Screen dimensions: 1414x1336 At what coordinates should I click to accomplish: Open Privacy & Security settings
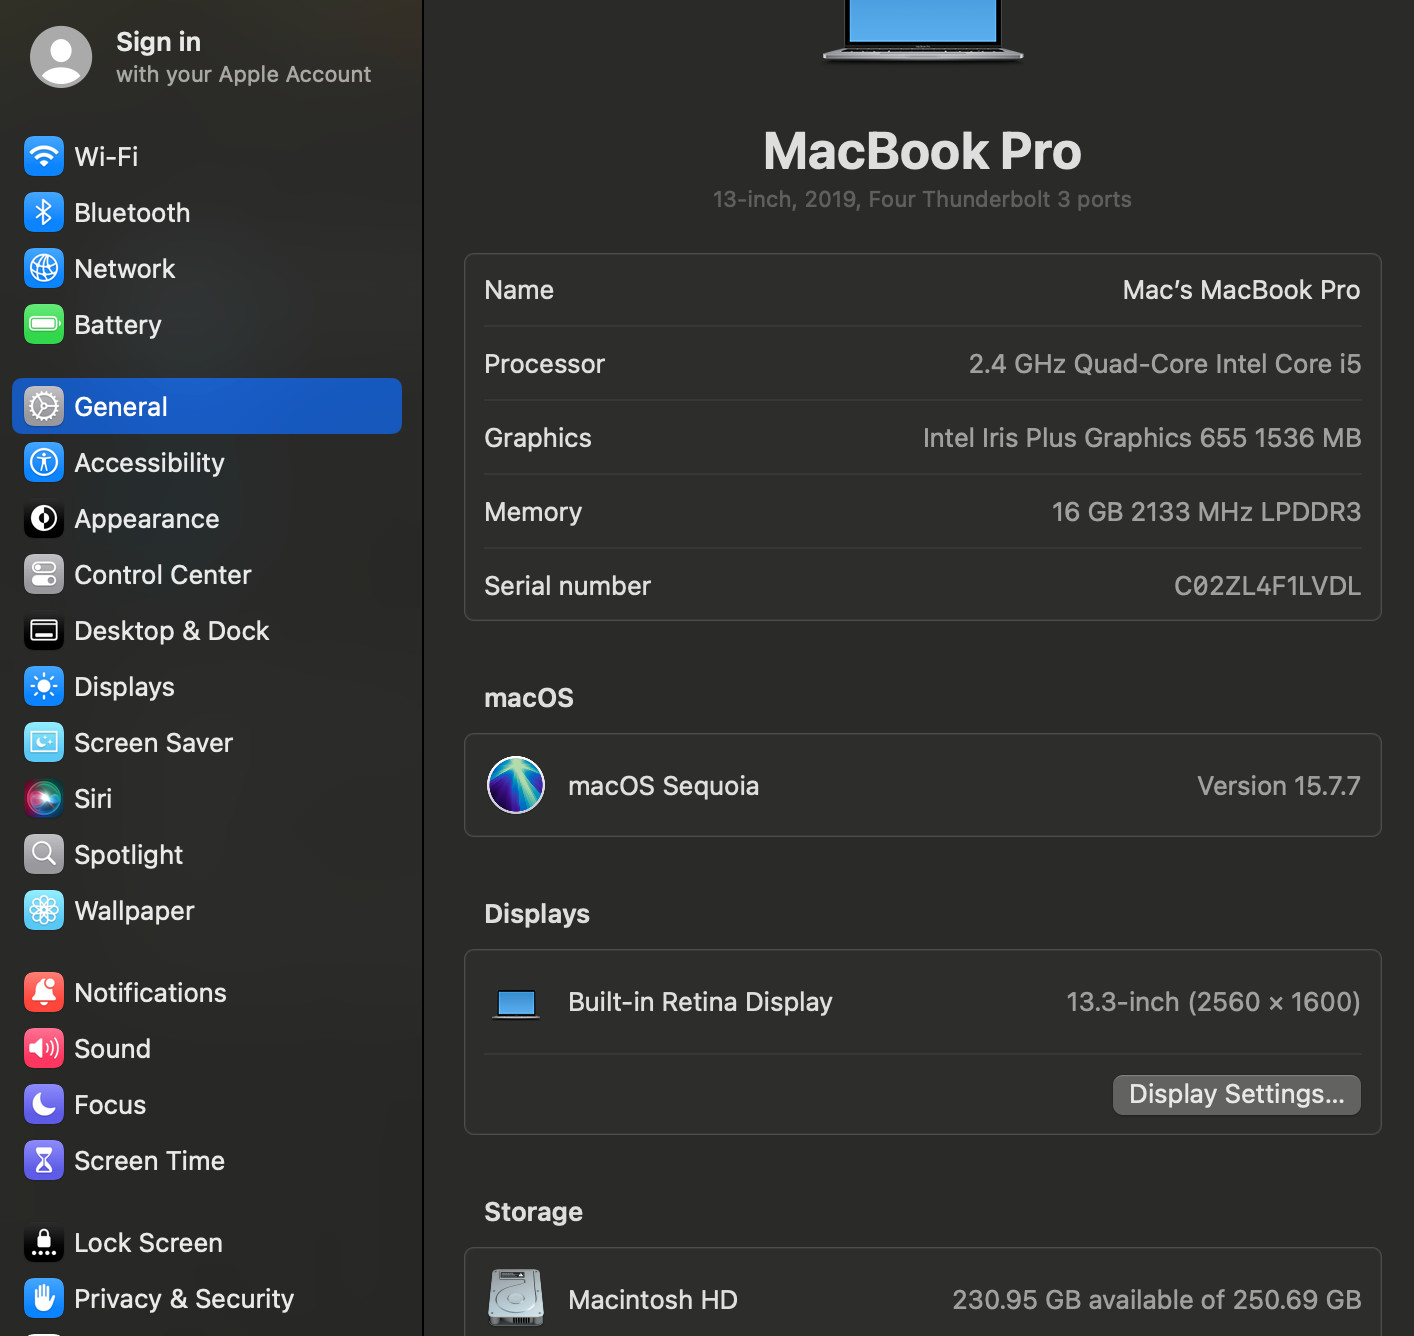(x=207, y=1298)
